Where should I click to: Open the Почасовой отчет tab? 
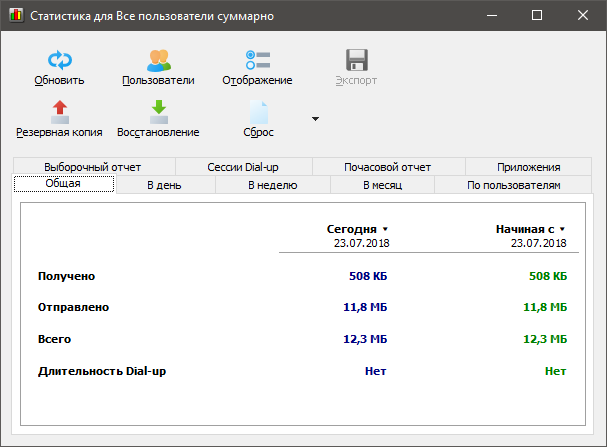tap(388, 167)
